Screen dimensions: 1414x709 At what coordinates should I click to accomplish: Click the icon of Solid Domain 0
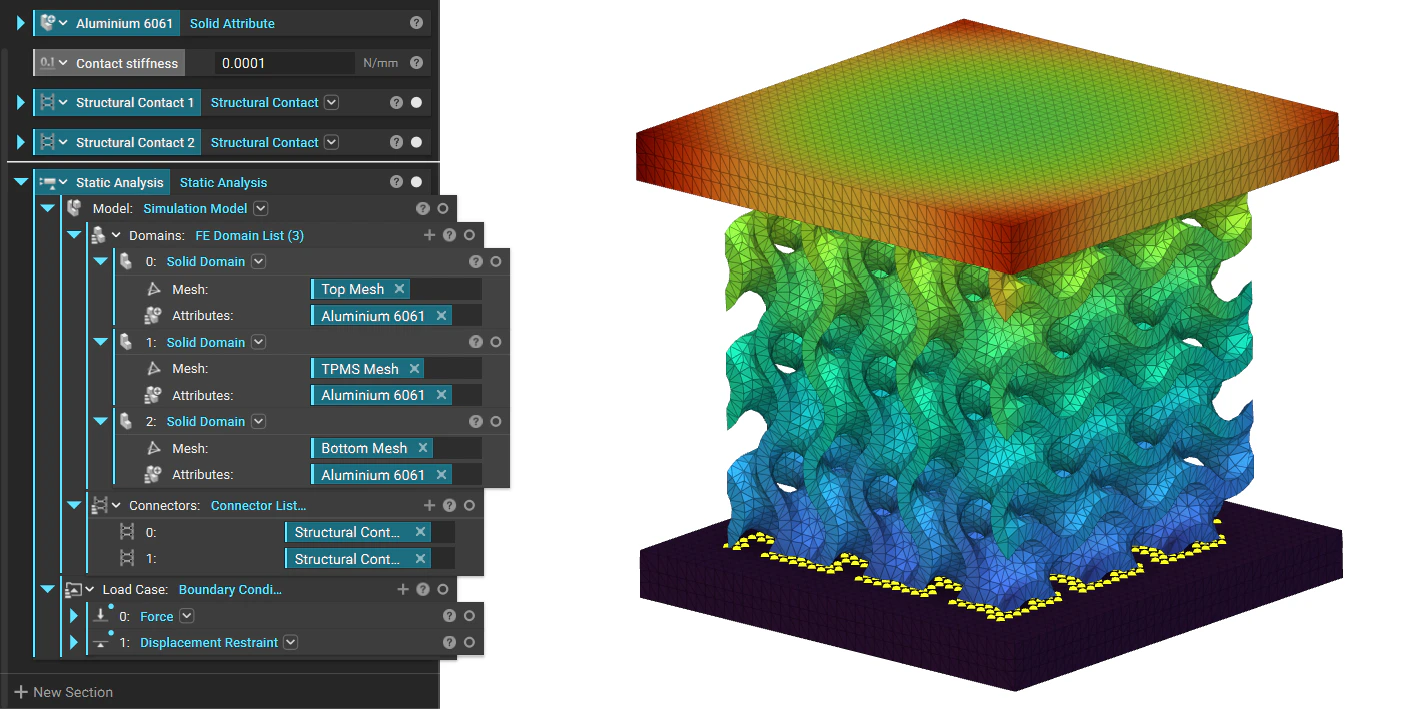(125, 261)
